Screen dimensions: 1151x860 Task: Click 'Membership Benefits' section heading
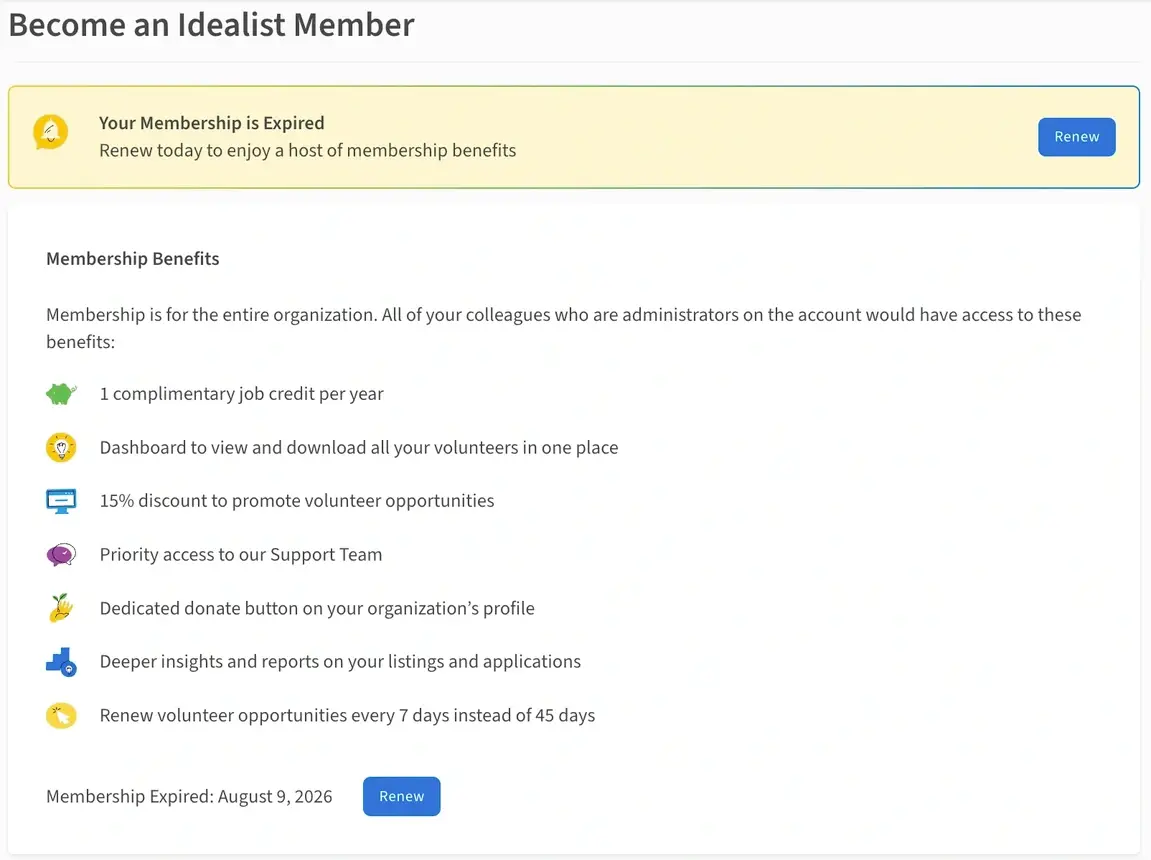[133, 258]
